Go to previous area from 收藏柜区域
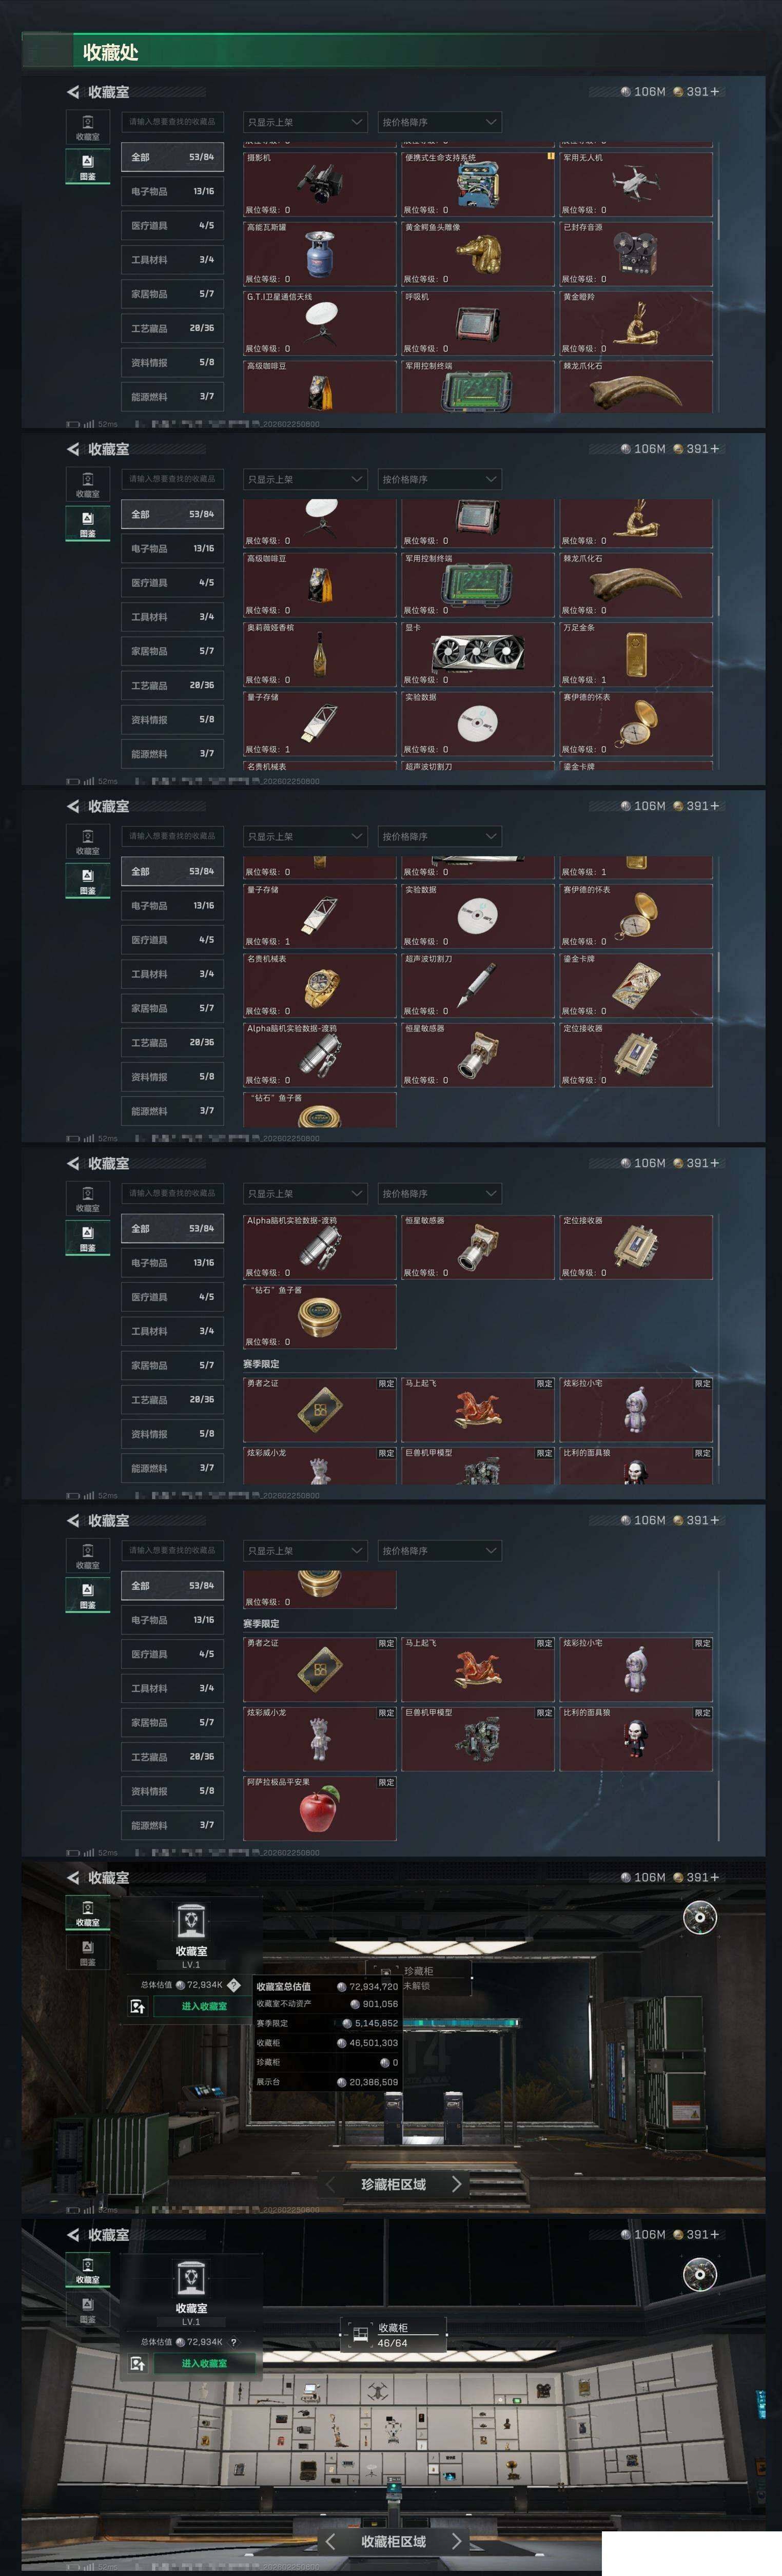This screenshot has width=782, height=2576. (x=330, y=2541)
